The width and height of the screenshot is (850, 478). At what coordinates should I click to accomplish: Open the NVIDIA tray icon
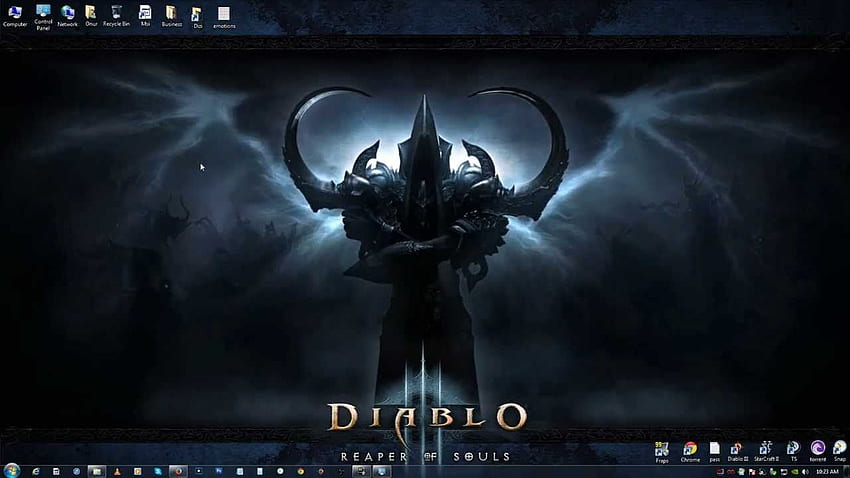795,472
